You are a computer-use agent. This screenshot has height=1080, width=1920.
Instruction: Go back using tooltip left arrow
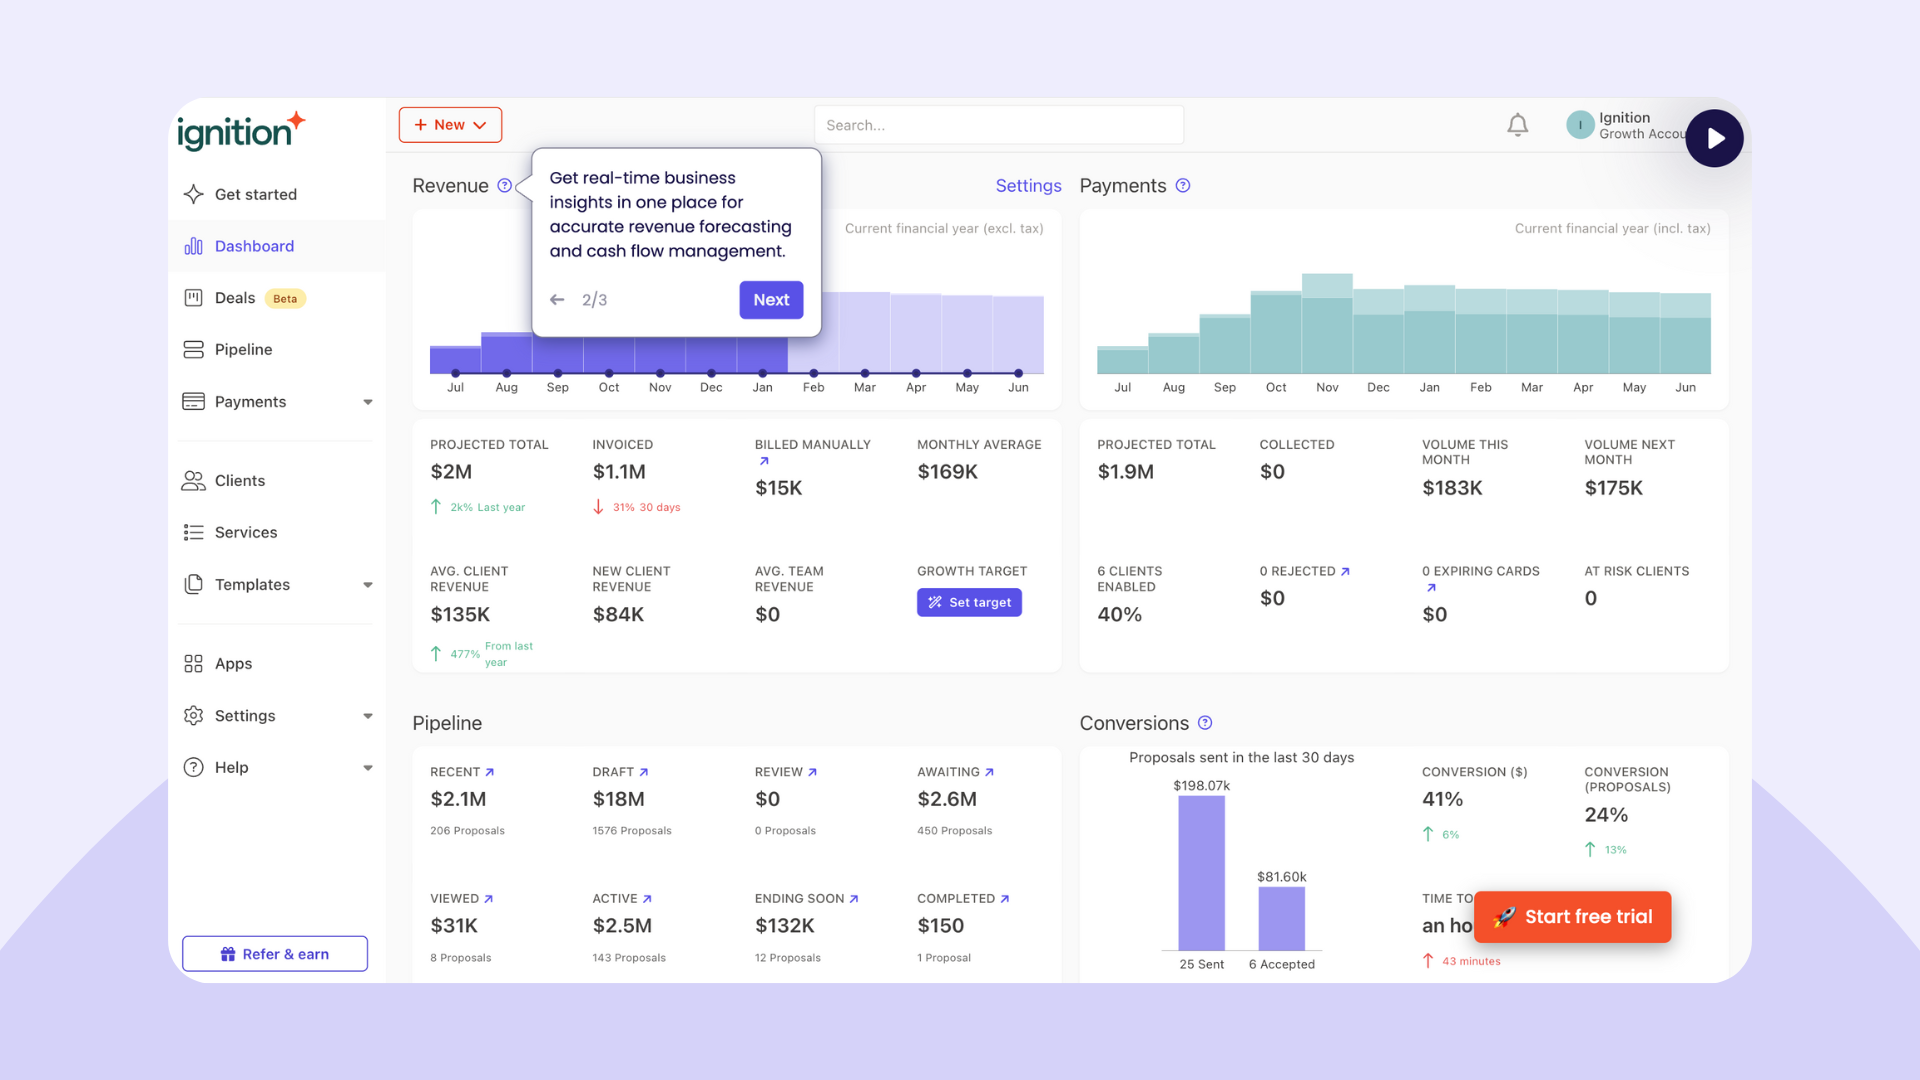tap(557, 300)
